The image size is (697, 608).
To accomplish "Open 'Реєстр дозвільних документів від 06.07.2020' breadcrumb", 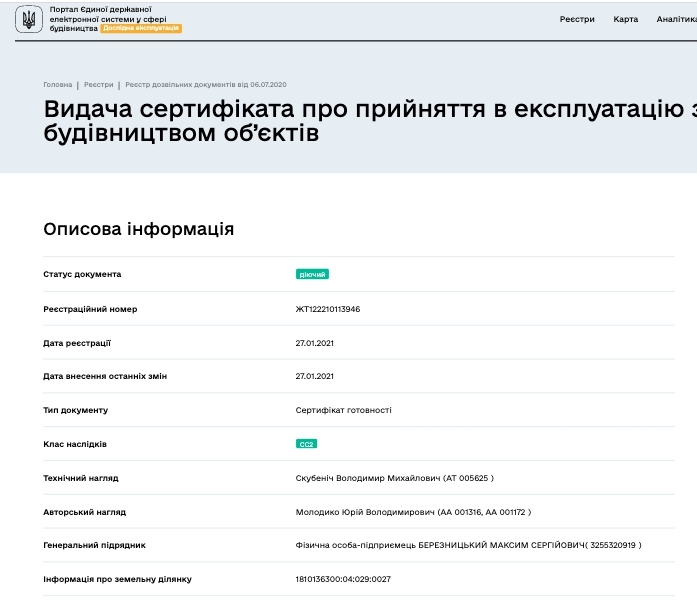I will click(x=206, y=84).
